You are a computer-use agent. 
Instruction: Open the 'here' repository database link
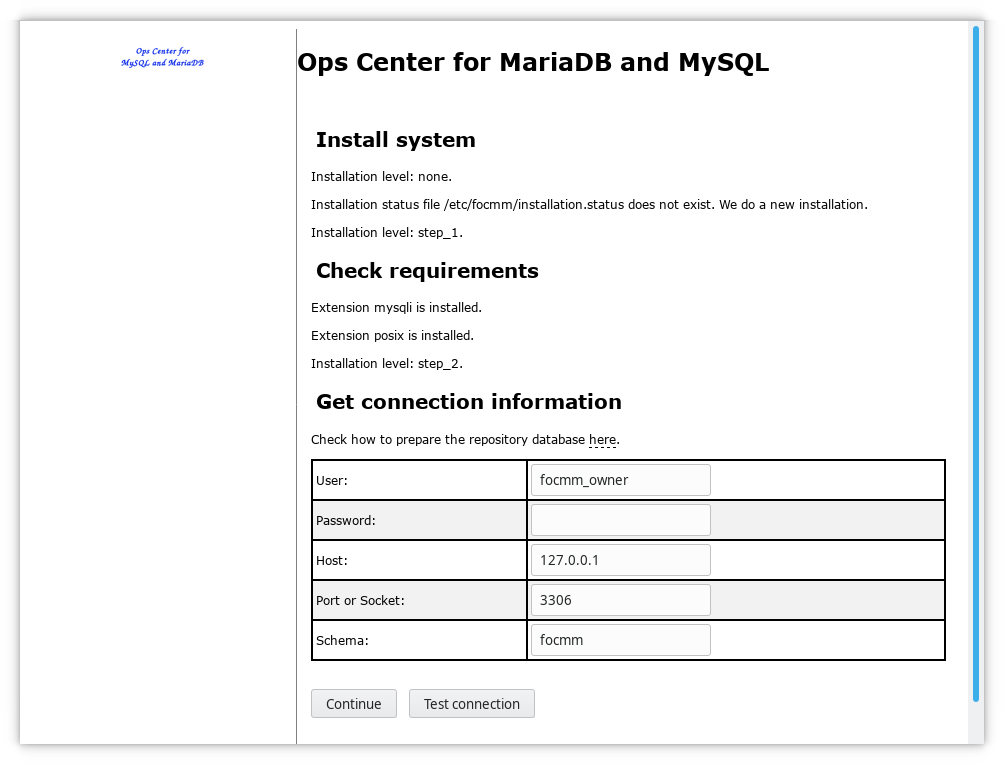click(x=603, y=439)
